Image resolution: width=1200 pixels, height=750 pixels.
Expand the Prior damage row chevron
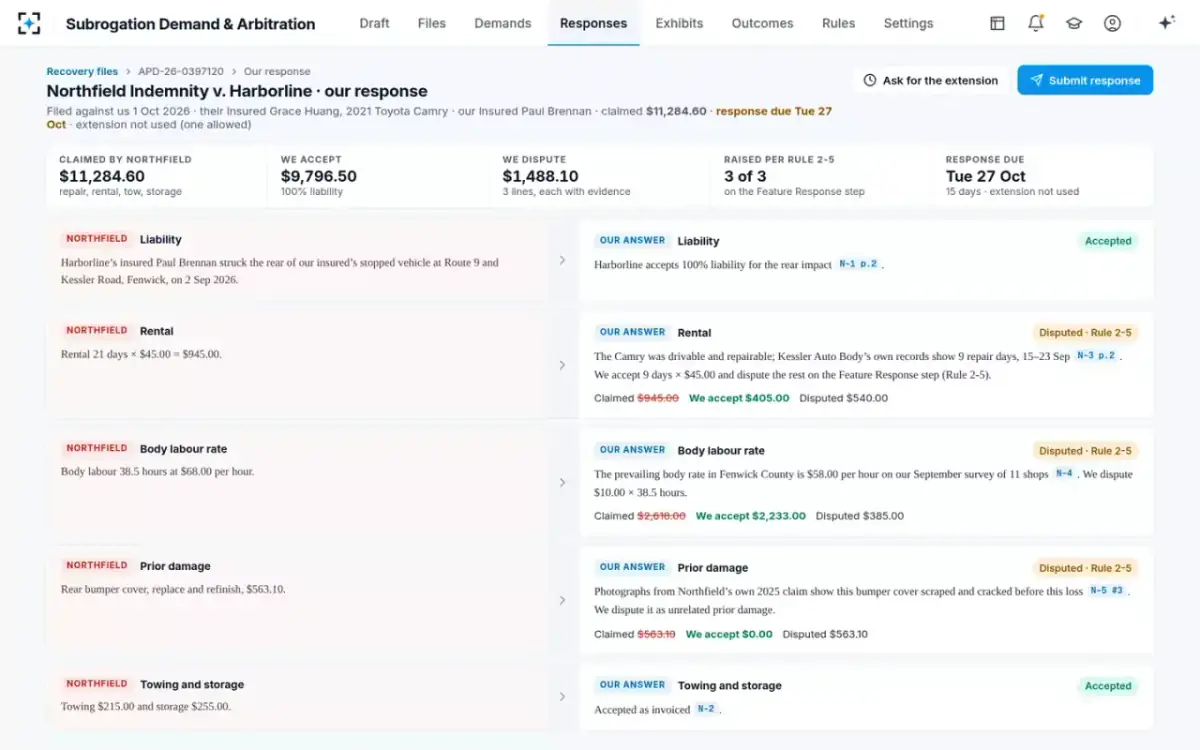click(562, 600)
